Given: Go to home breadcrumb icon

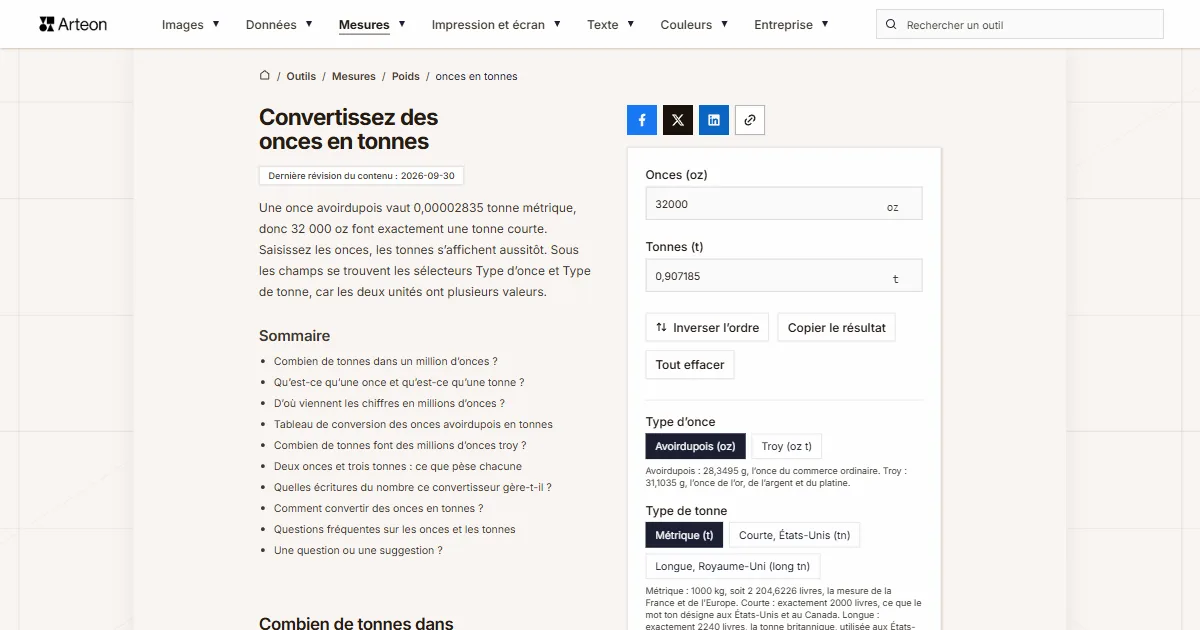Looking at the screenshot, I should tap(265, 75).
